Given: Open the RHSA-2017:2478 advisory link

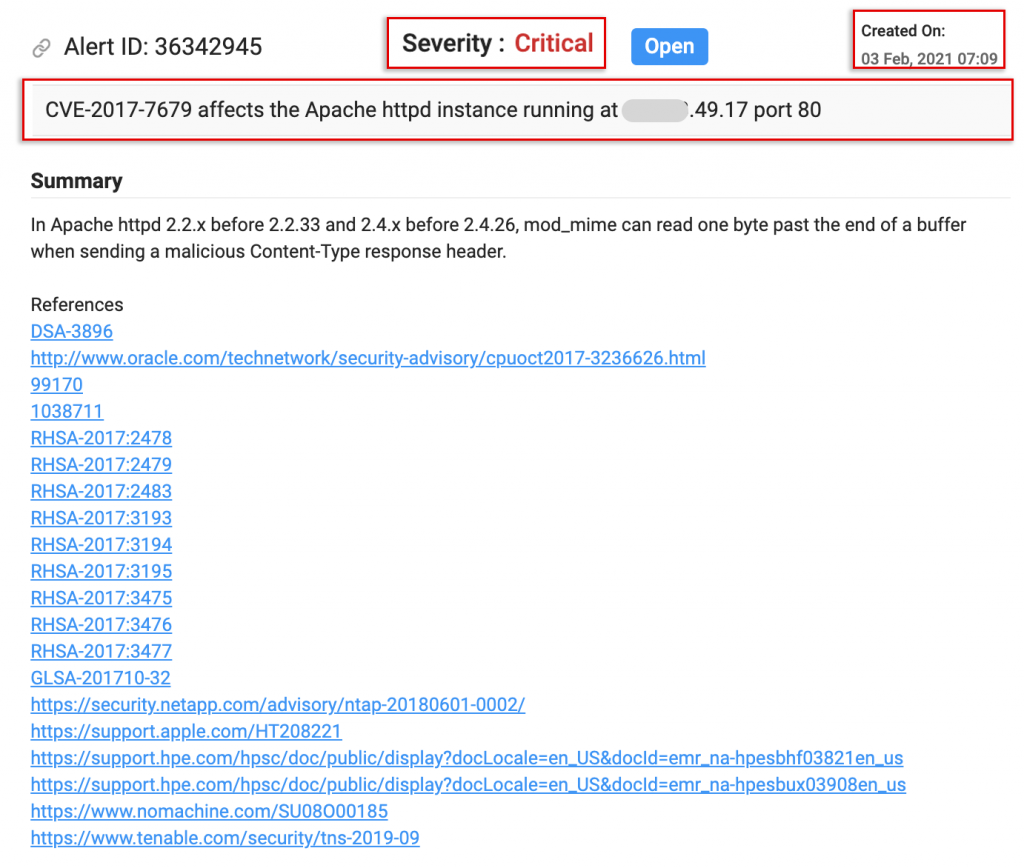Looking at the screenshot, I should pos(101,438).
